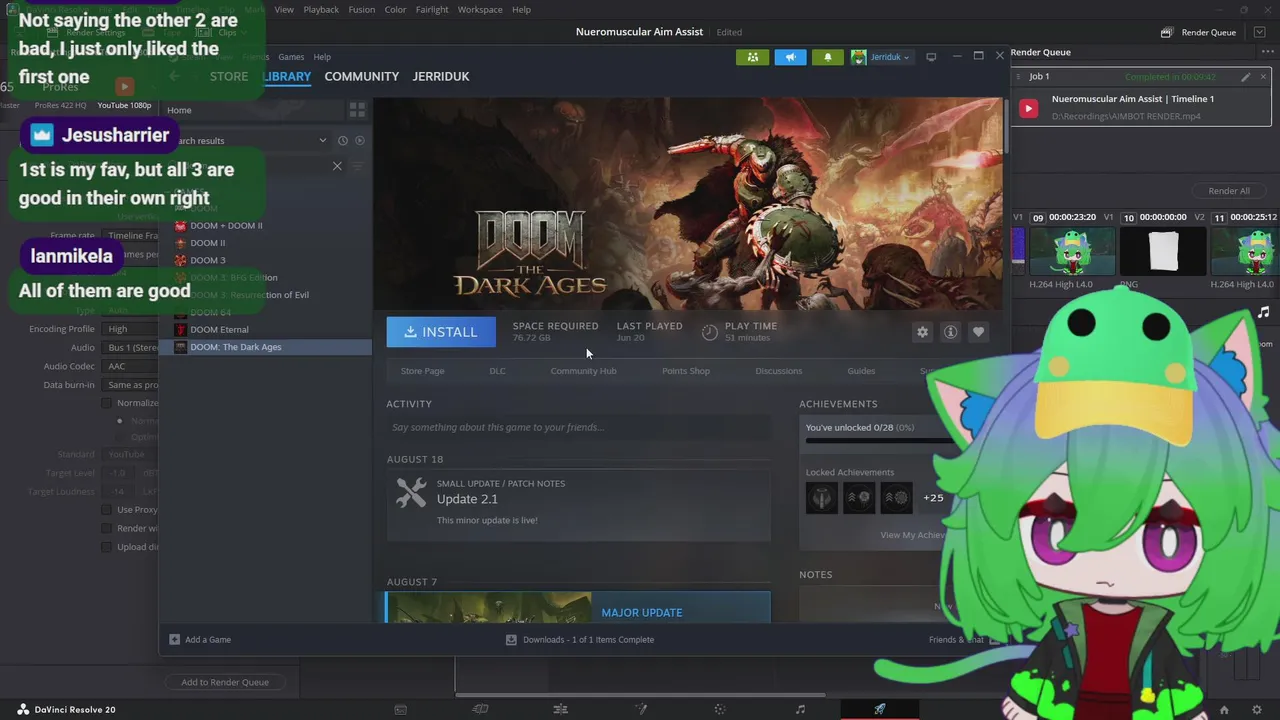Image resolution: width=1280 pixels, height=720 pixels.
Task: Open the JERRIDUK profile tab
Action: click(x=441, y=76)
